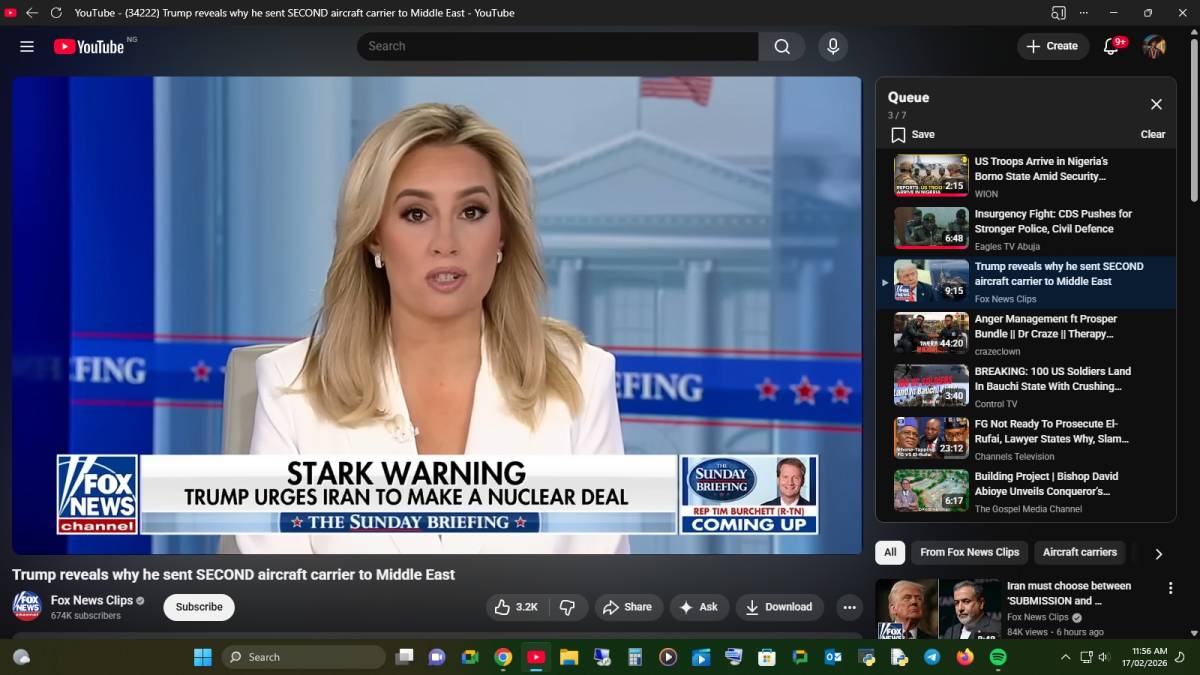Image resolution: width=1200 pixels, height=675 pixels.
Task: Play Building Project Bishop David Abioye item
Action: point(1026,491)
